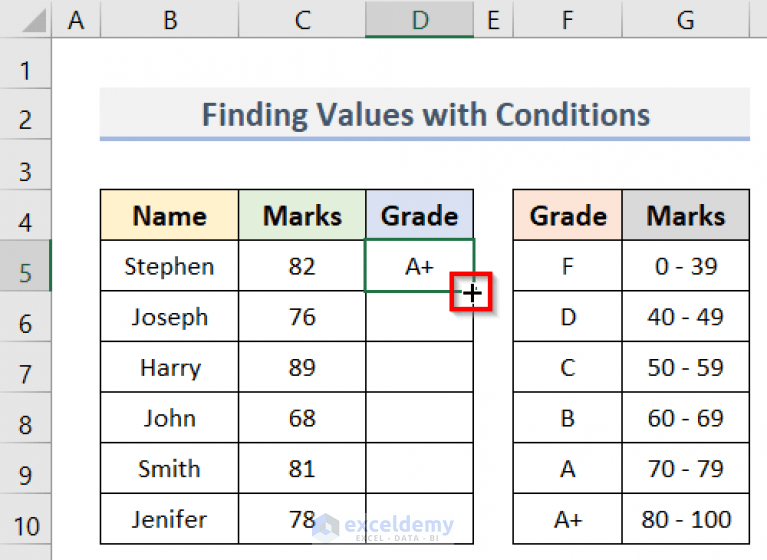Select the marks cell '78'
The image size is (767, 560).
click(x=302, y=519)
